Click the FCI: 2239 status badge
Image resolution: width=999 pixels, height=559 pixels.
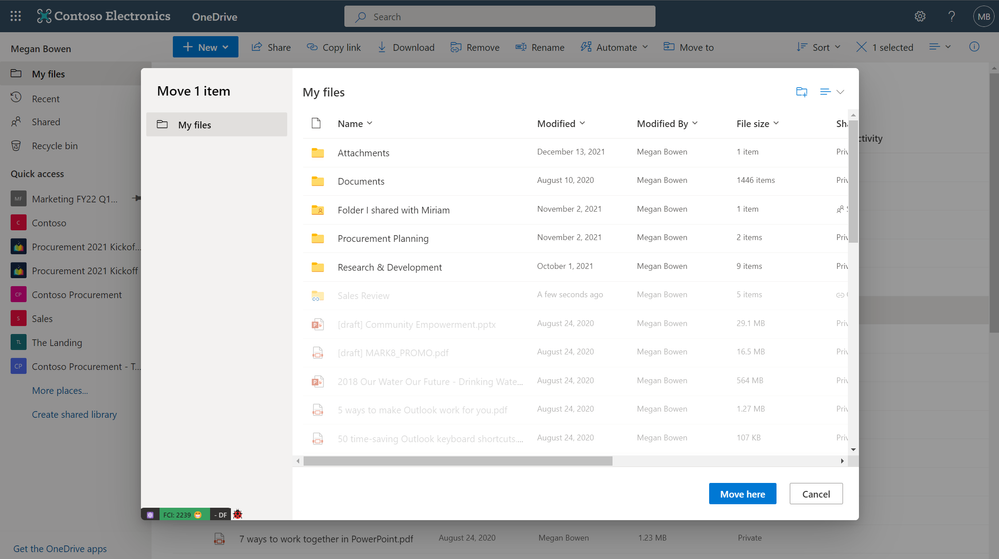pyautogui.click(x=184, y=514)
